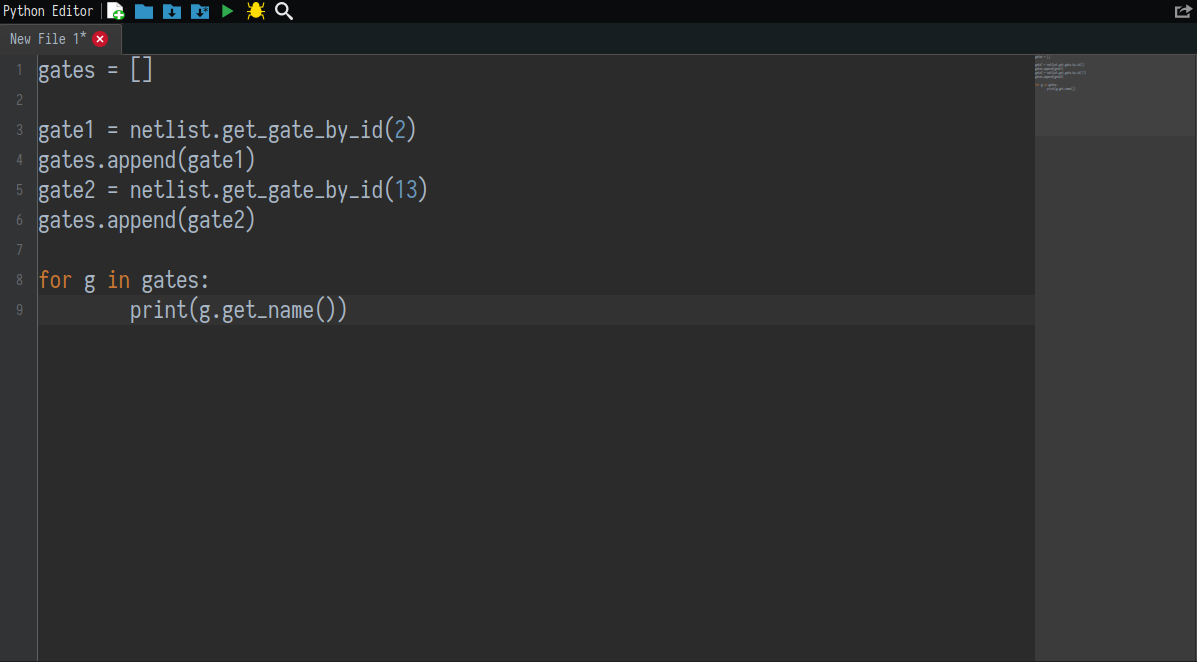
Task: Run the Python script
Action: click(227, 11)
